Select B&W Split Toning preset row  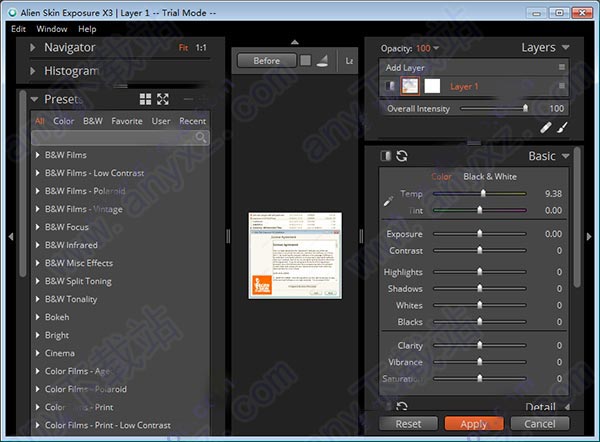120,281
